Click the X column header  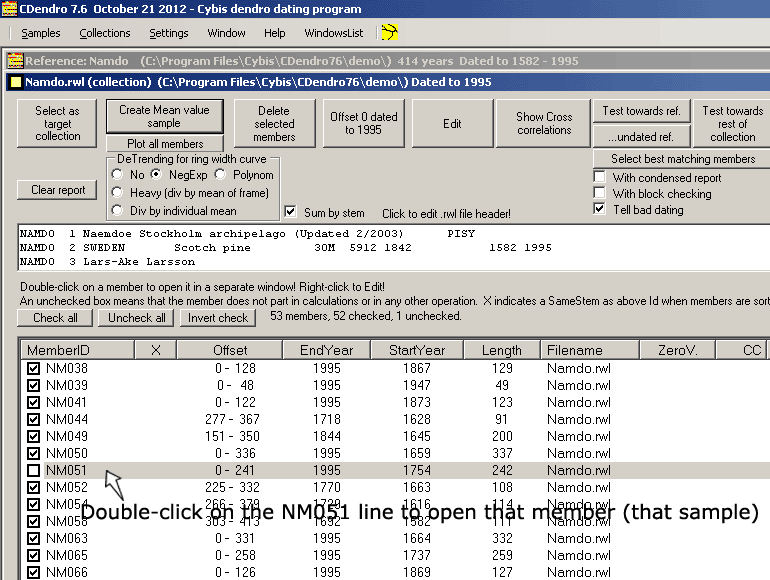point(156,350)
